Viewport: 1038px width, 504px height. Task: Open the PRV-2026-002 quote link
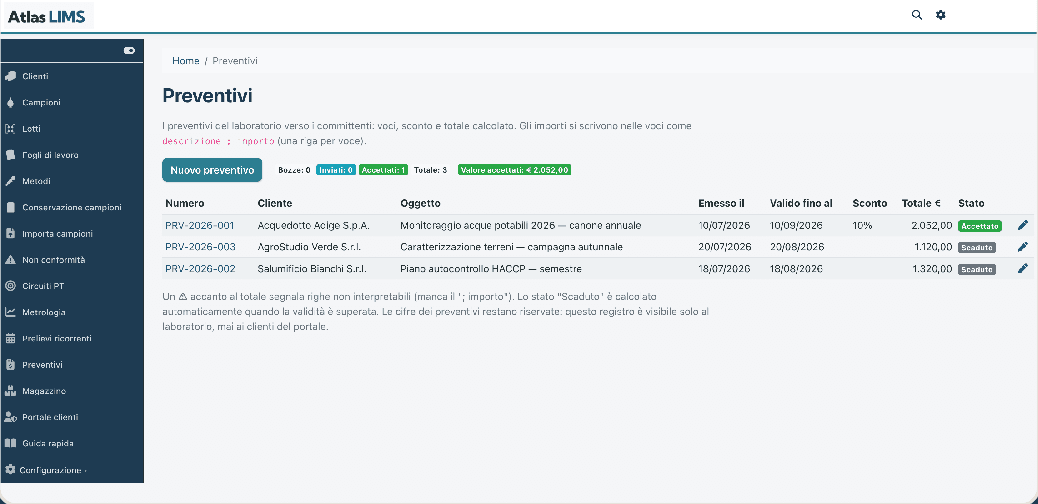[200, 269]
